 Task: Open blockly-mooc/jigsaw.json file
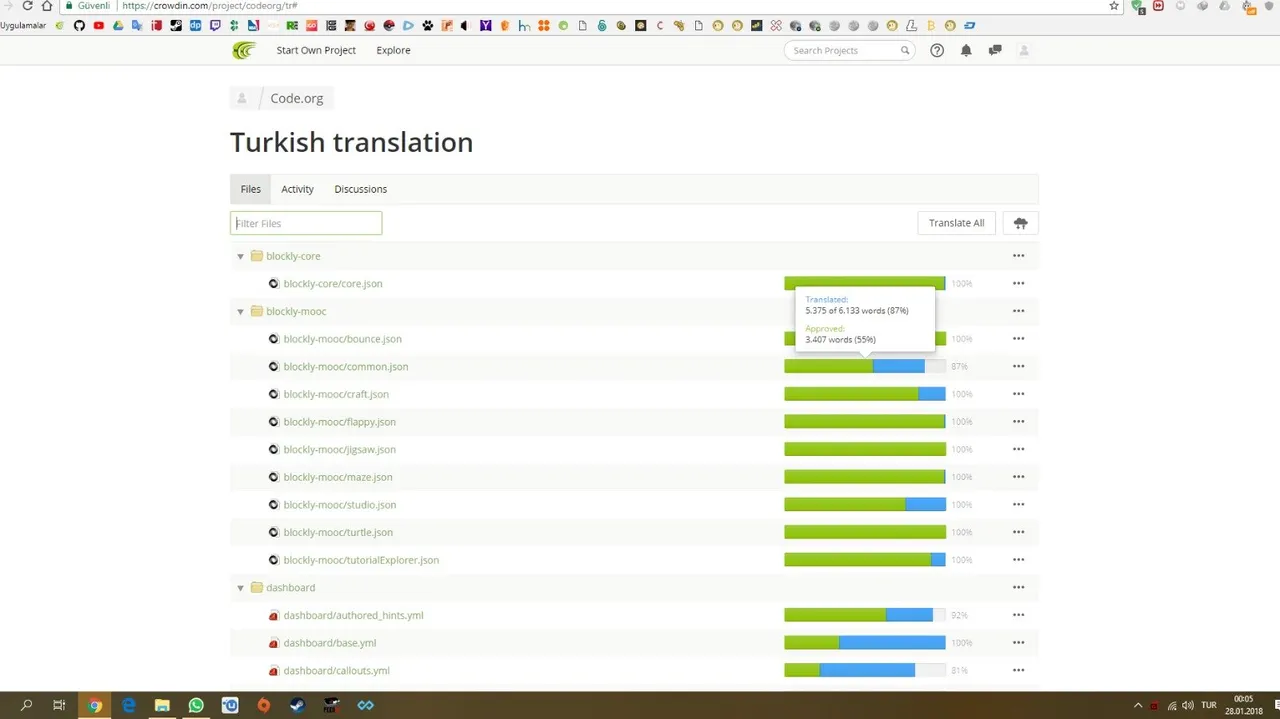pos(340,450)
